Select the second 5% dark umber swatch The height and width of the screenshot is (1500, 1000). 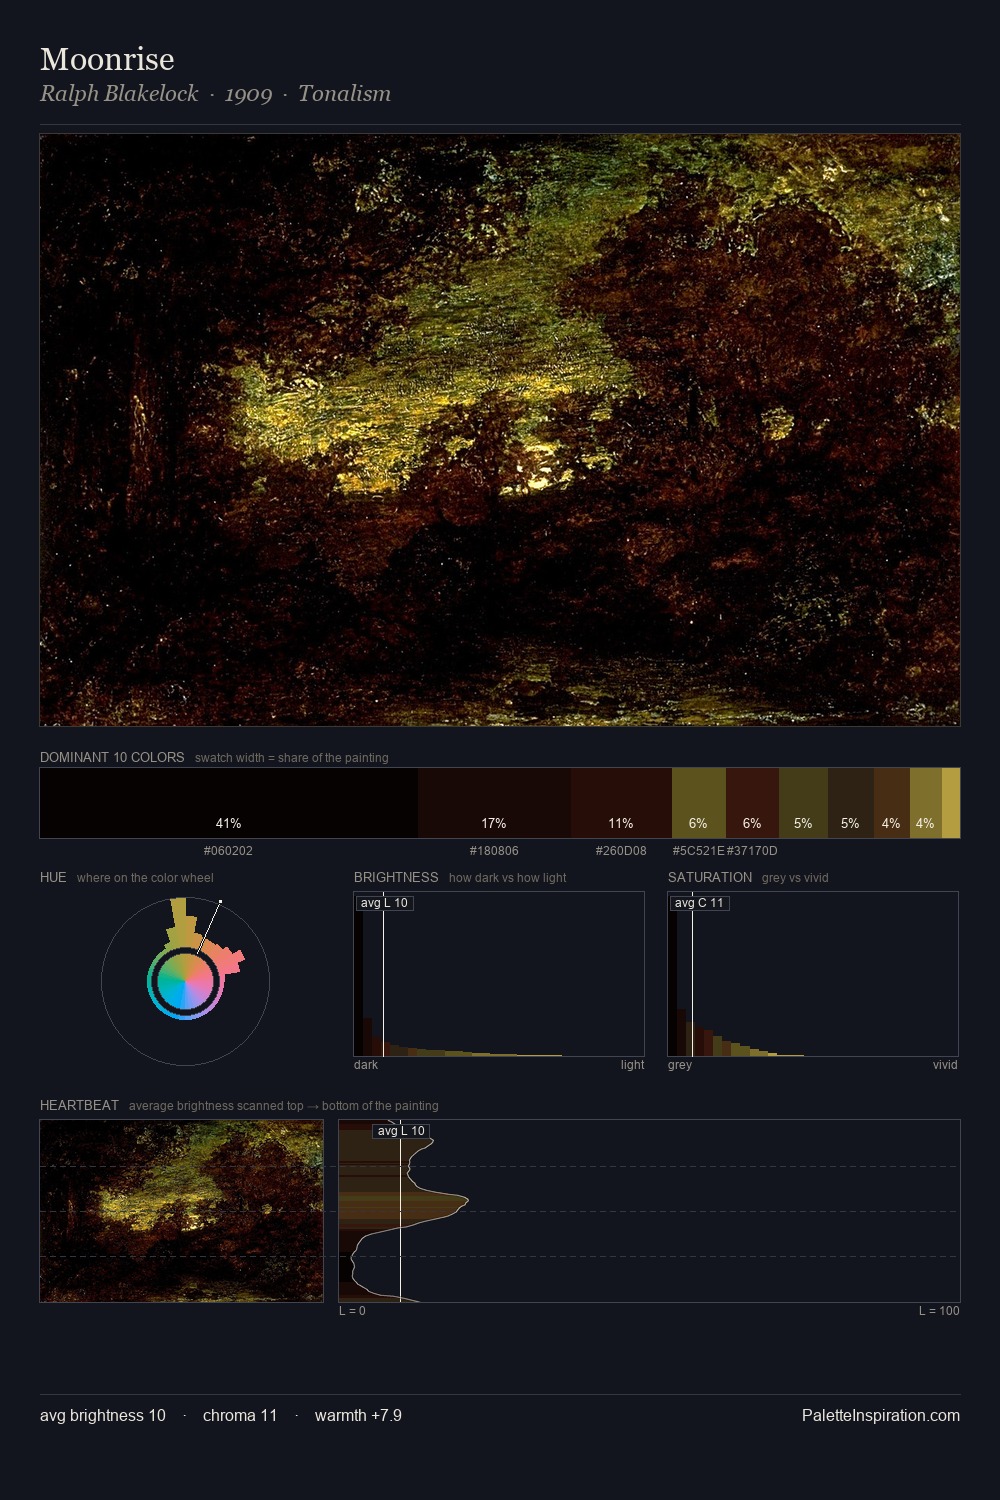click(851, 803)
